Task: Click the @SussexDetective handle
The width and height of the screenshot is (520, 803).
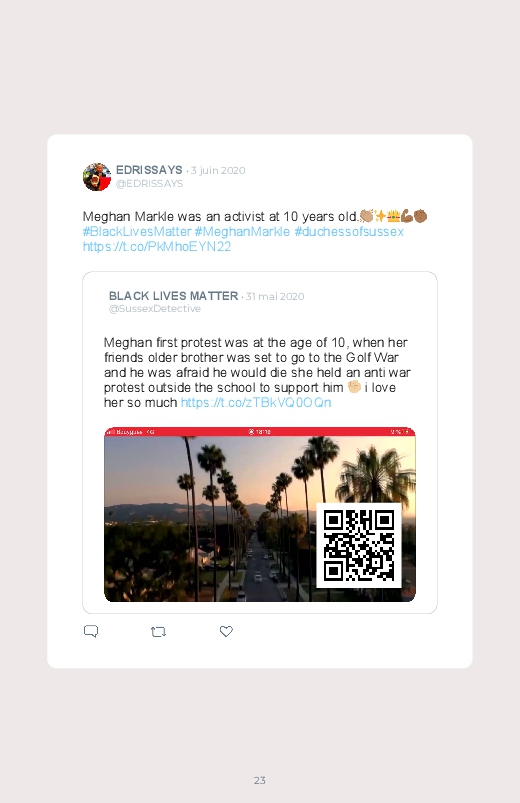Action: pyautogui.click(x=155, y=308)
